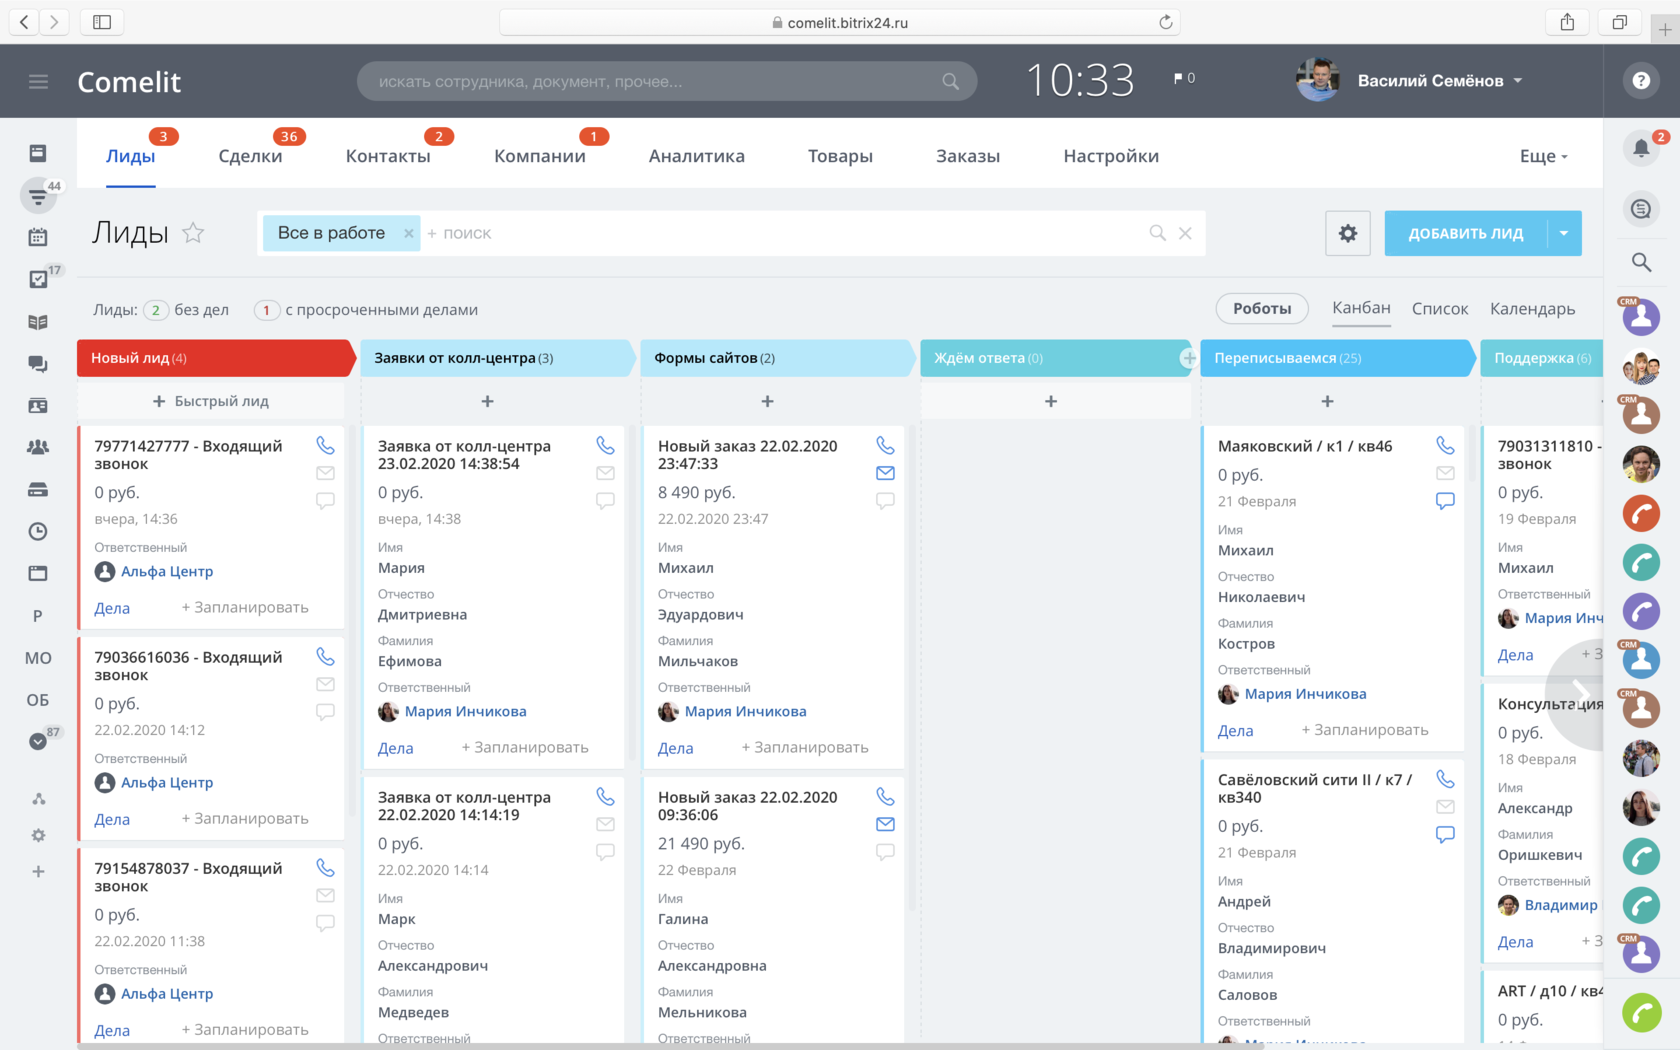Switch to Календарь view

pos(1532,309)
